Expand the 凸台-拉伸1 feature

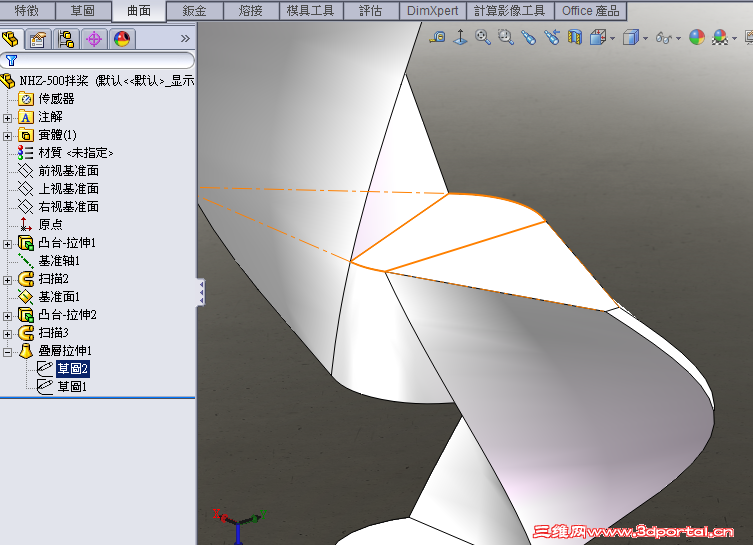[x=7, y=244]
